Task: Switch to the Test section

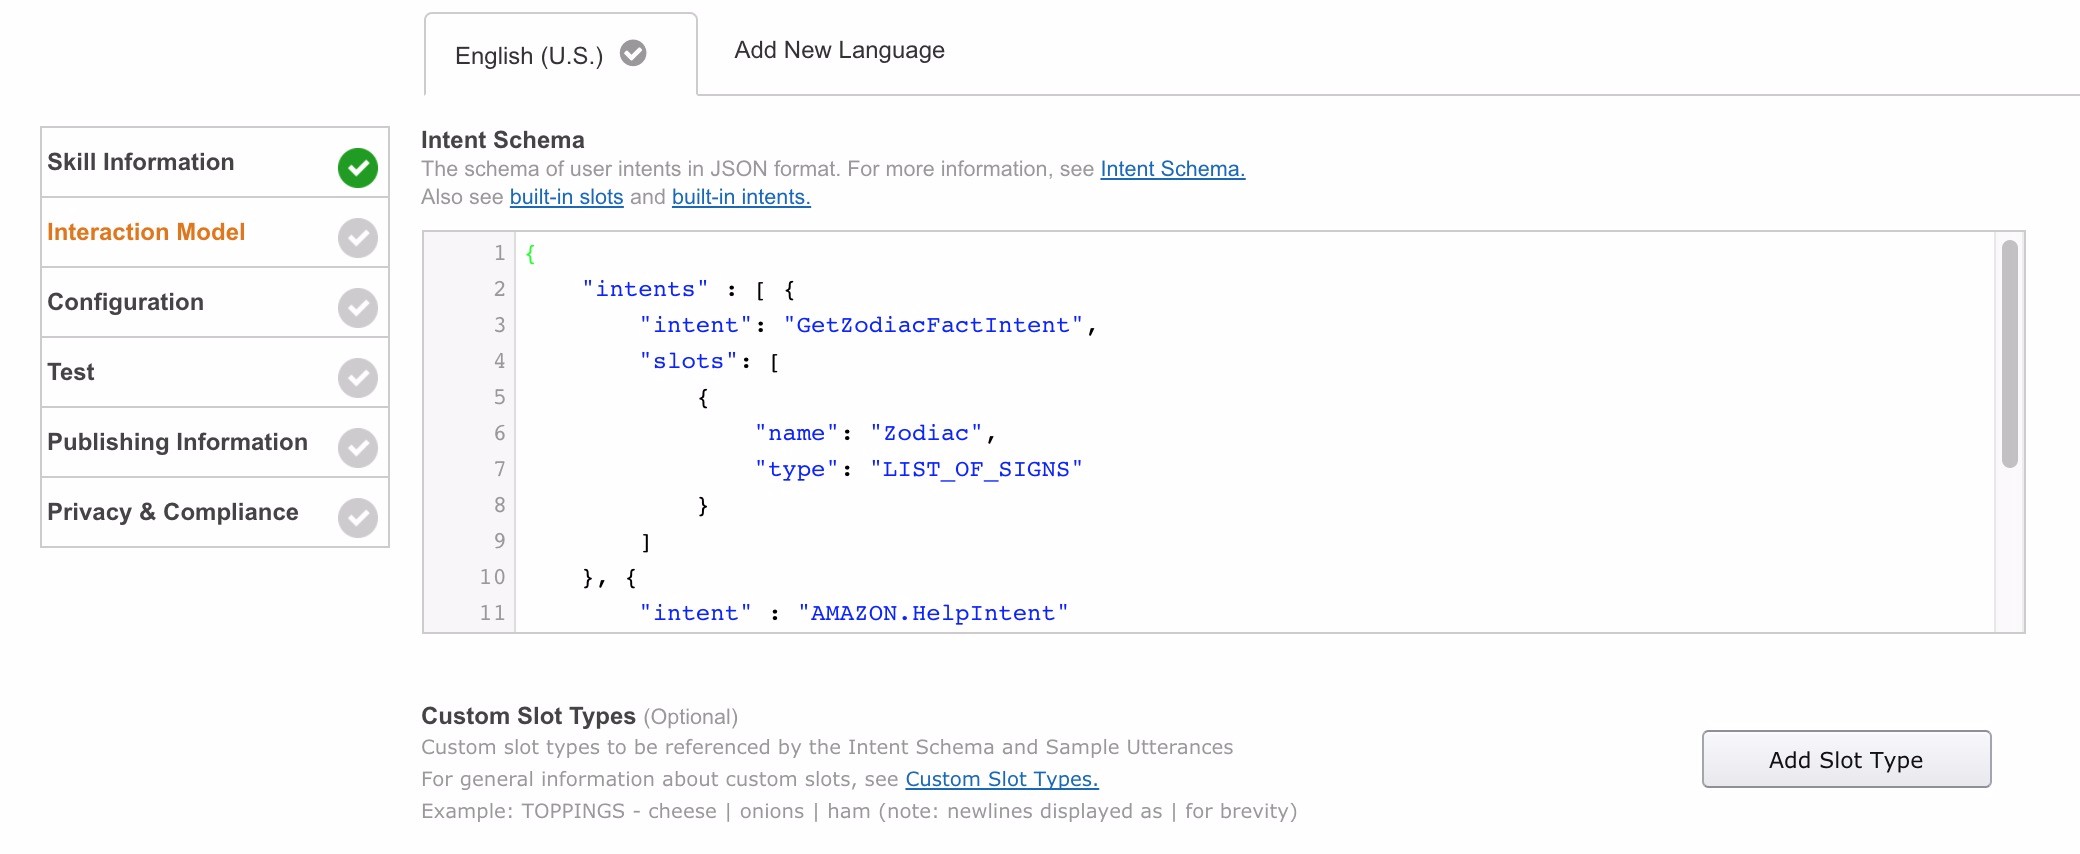Action: pos(215,372)
